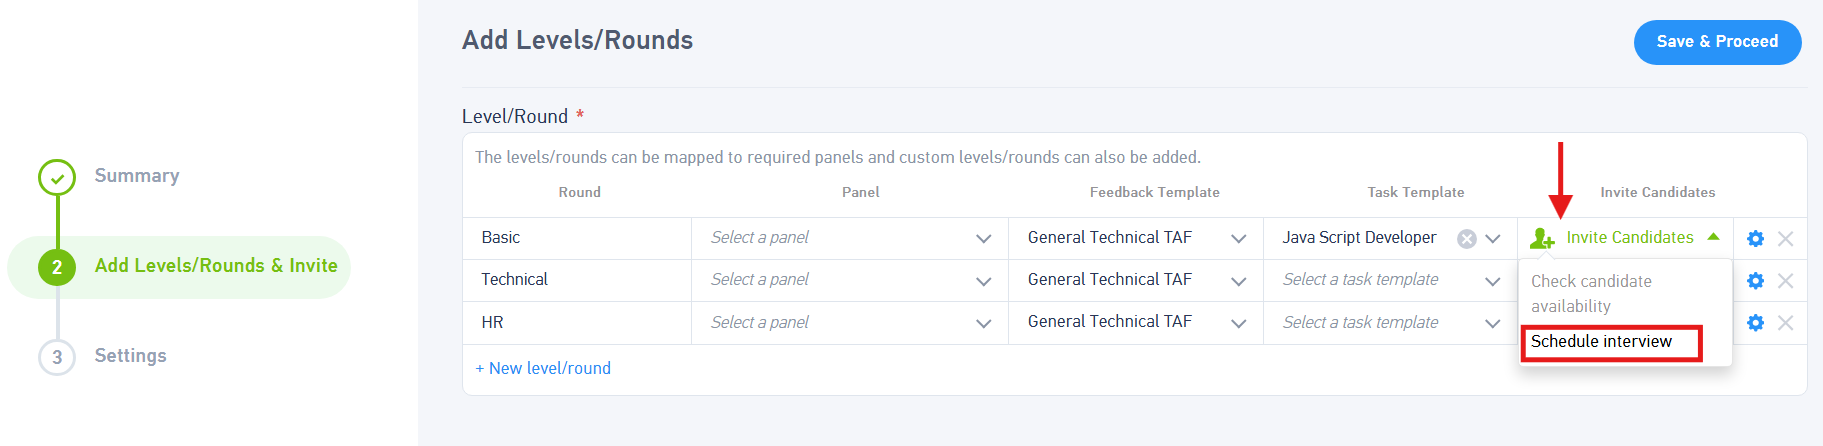The image size is (1823, 446).
Task: Open panel dropdown for Technical round
Action: [x=983, y=281]
